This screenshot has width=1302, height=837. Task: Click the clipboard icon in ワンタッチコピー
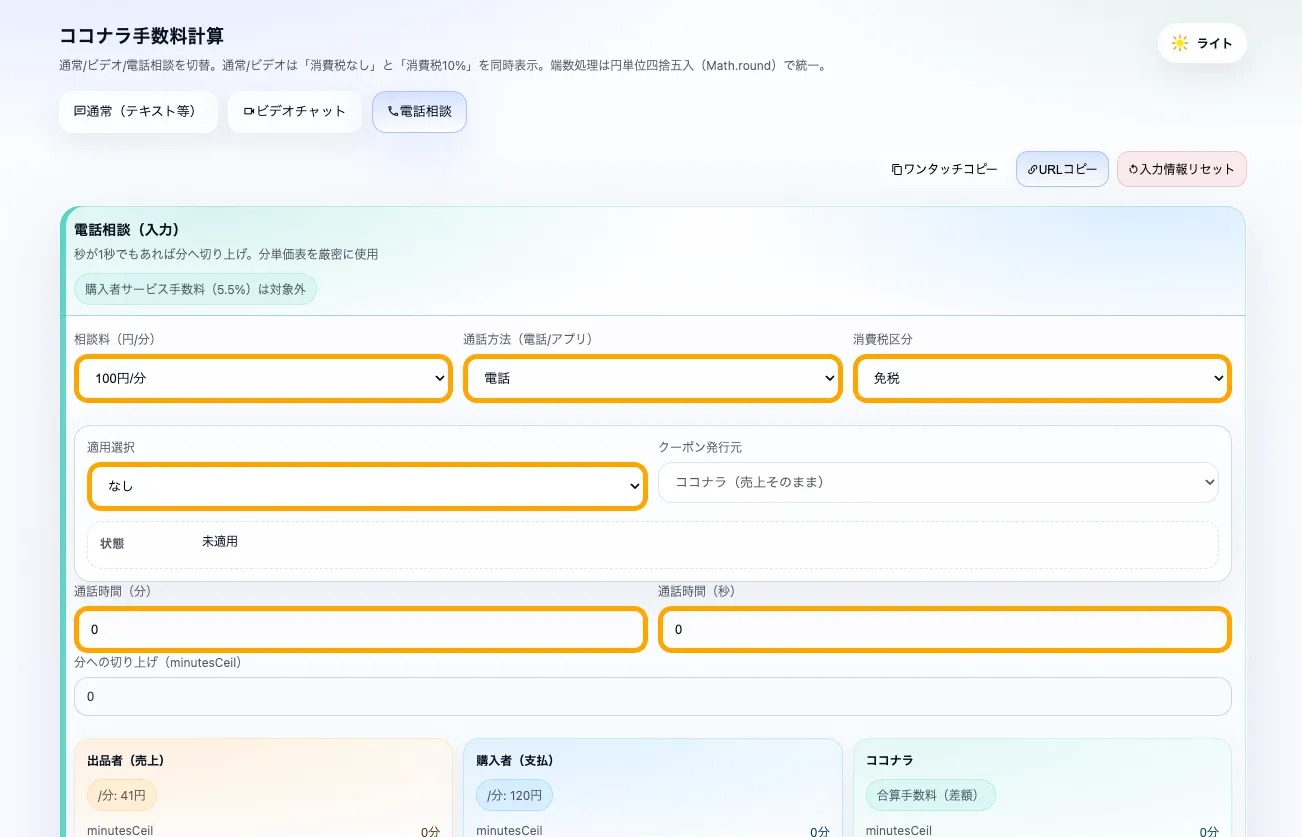click(897, 169)
